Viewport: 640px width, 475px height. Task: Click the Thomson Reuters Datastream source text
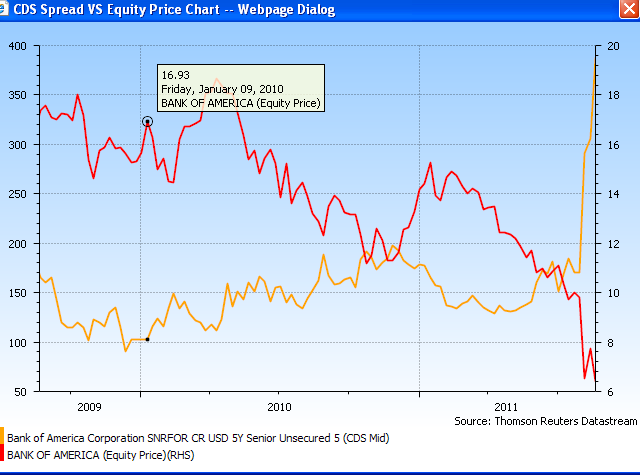(544, 421)
